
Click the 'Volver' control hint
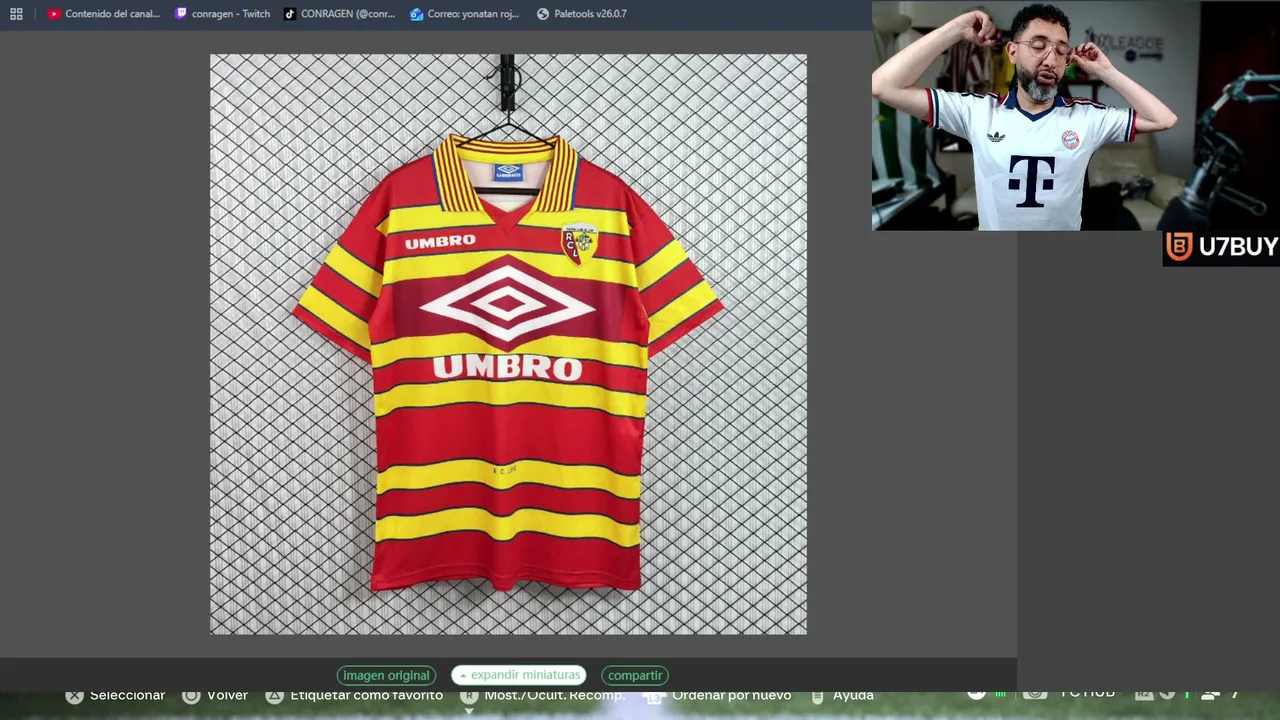(x=215, y=695)
